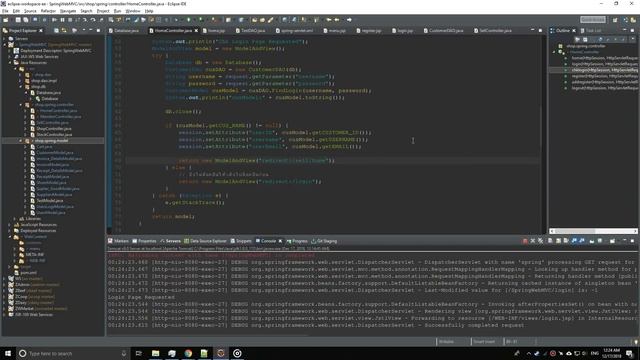Image resolution: width=640 pixels, height=360 pixels.
Task: Open Project Explorer view menu
Action: click(x=84, y=31)
